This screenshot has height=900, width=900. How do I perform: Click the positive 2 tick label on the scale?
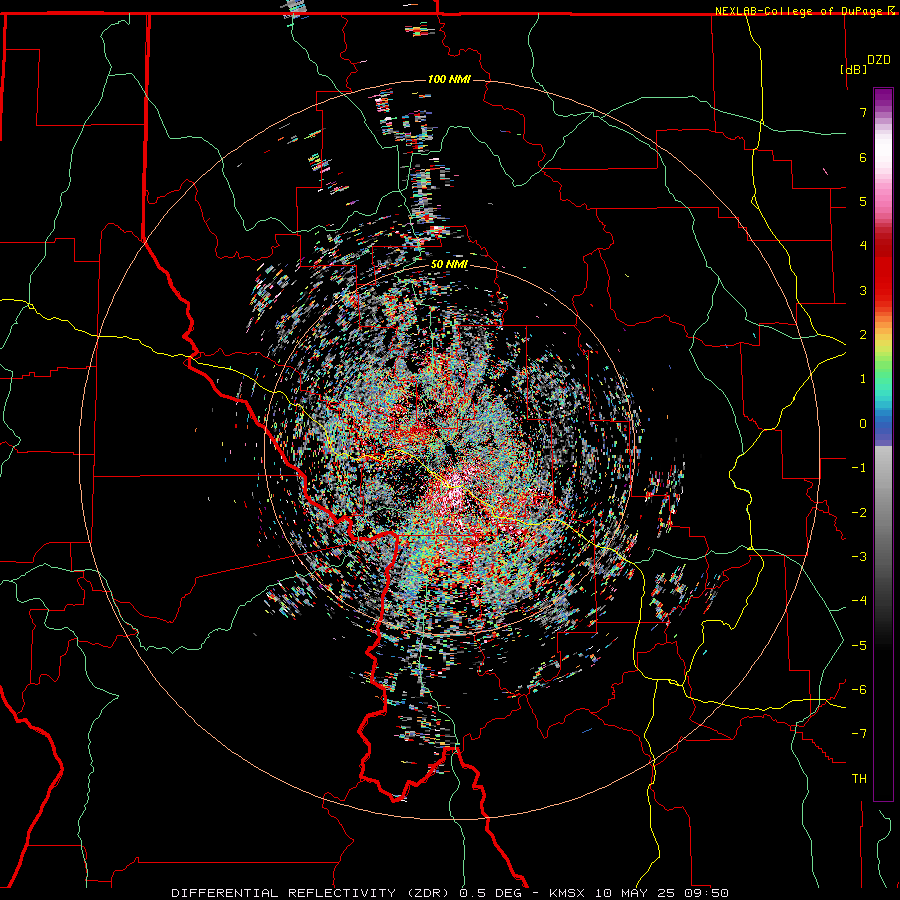863,335
